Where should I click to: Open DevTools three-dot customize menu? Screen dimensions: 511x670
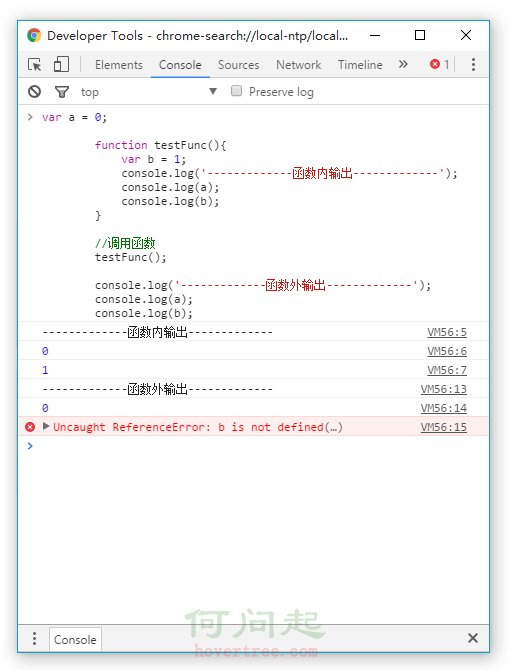(x=473, y=65)
